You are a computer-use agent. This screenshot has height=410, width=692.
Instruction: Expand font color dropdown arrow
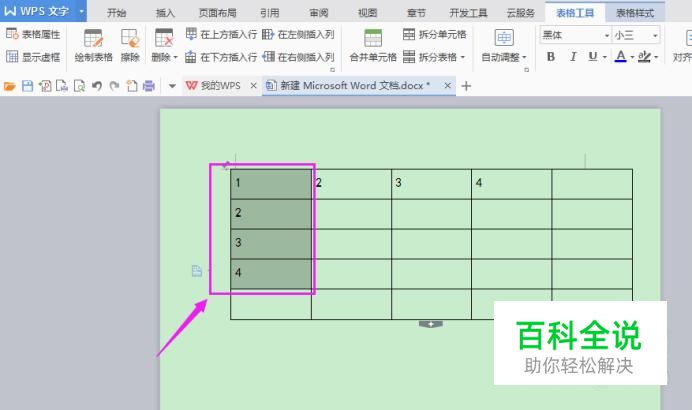632,57
